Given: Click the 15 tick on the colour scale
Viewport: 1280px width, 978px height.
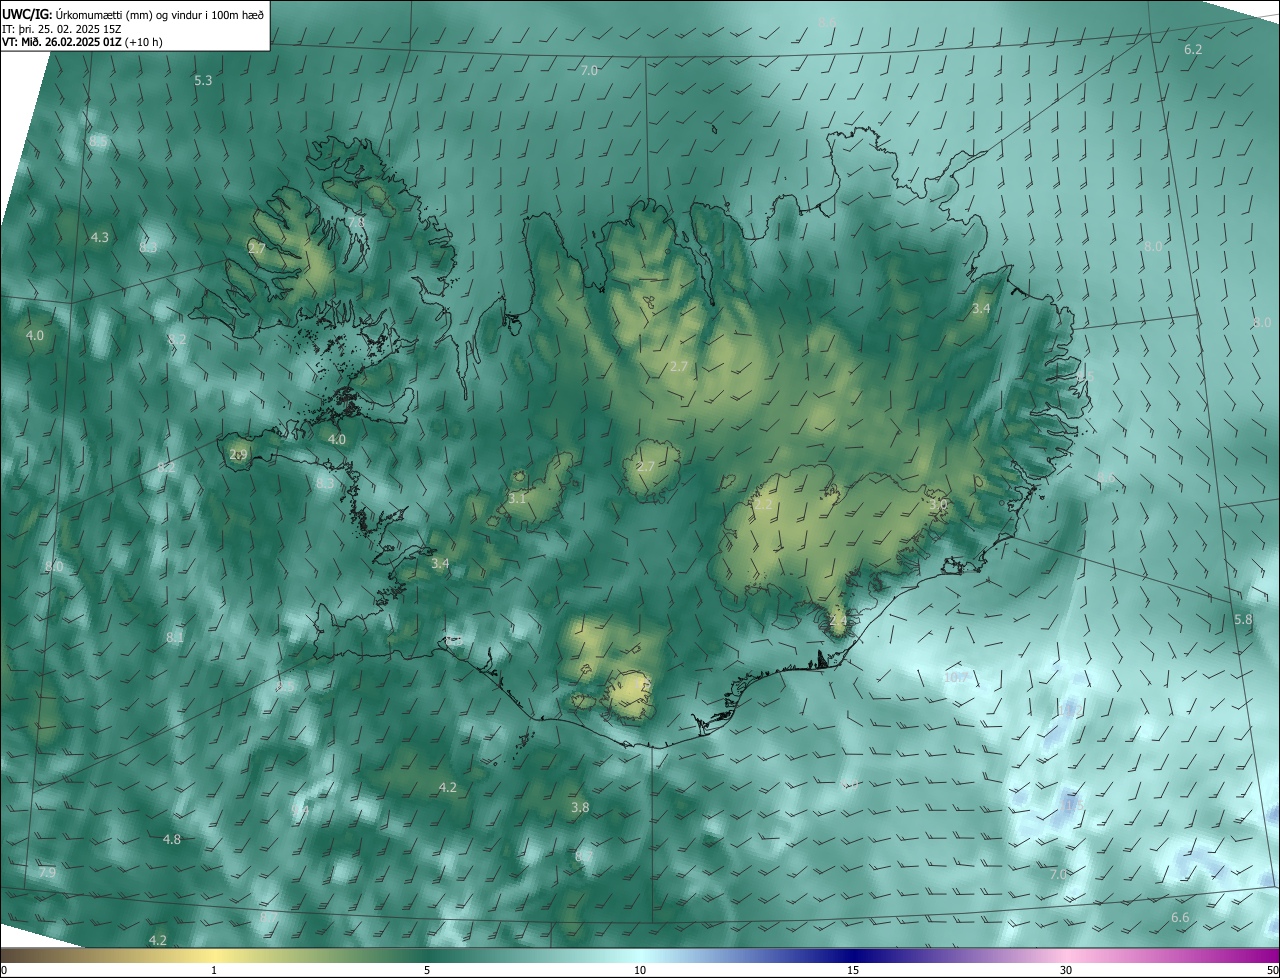Looking at the screenshot, I should [x=853, y=970].
